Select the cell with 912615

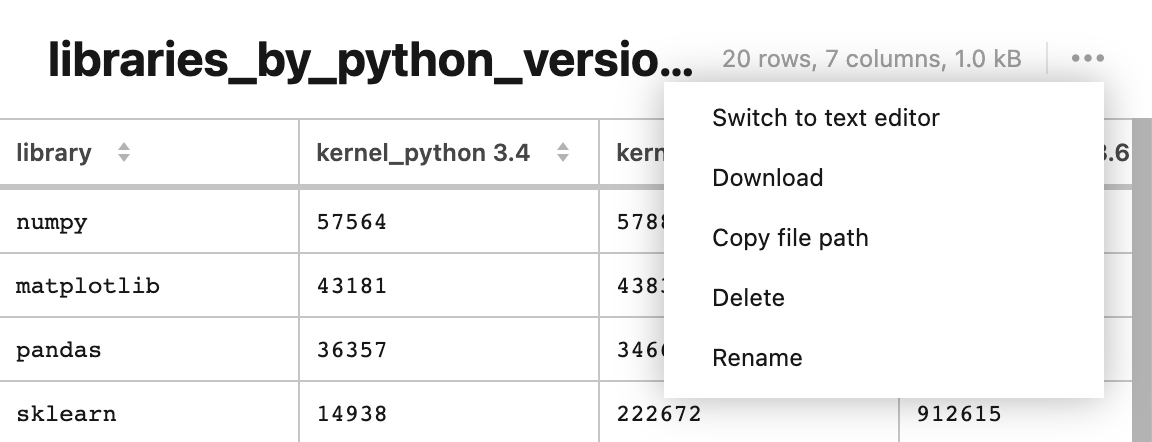958,414
